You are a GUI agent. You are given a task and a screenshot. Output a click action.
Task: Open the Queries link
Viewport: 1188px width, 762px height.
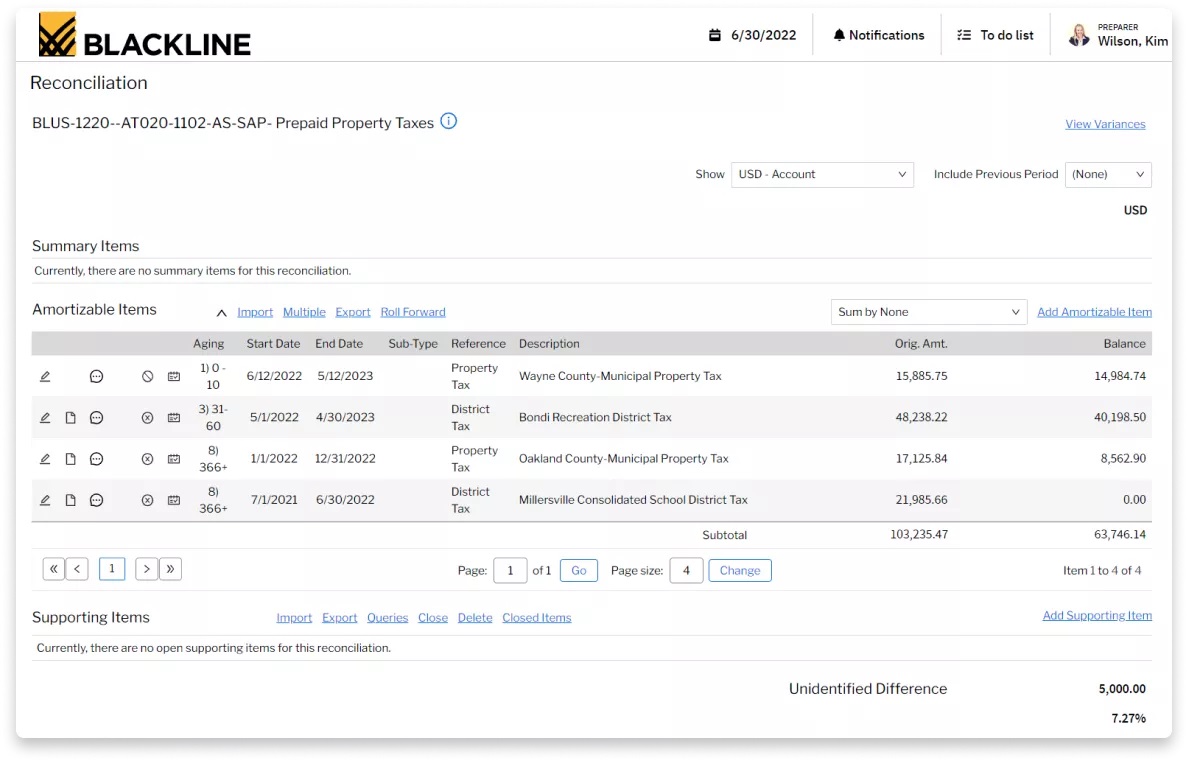point(387,618)
